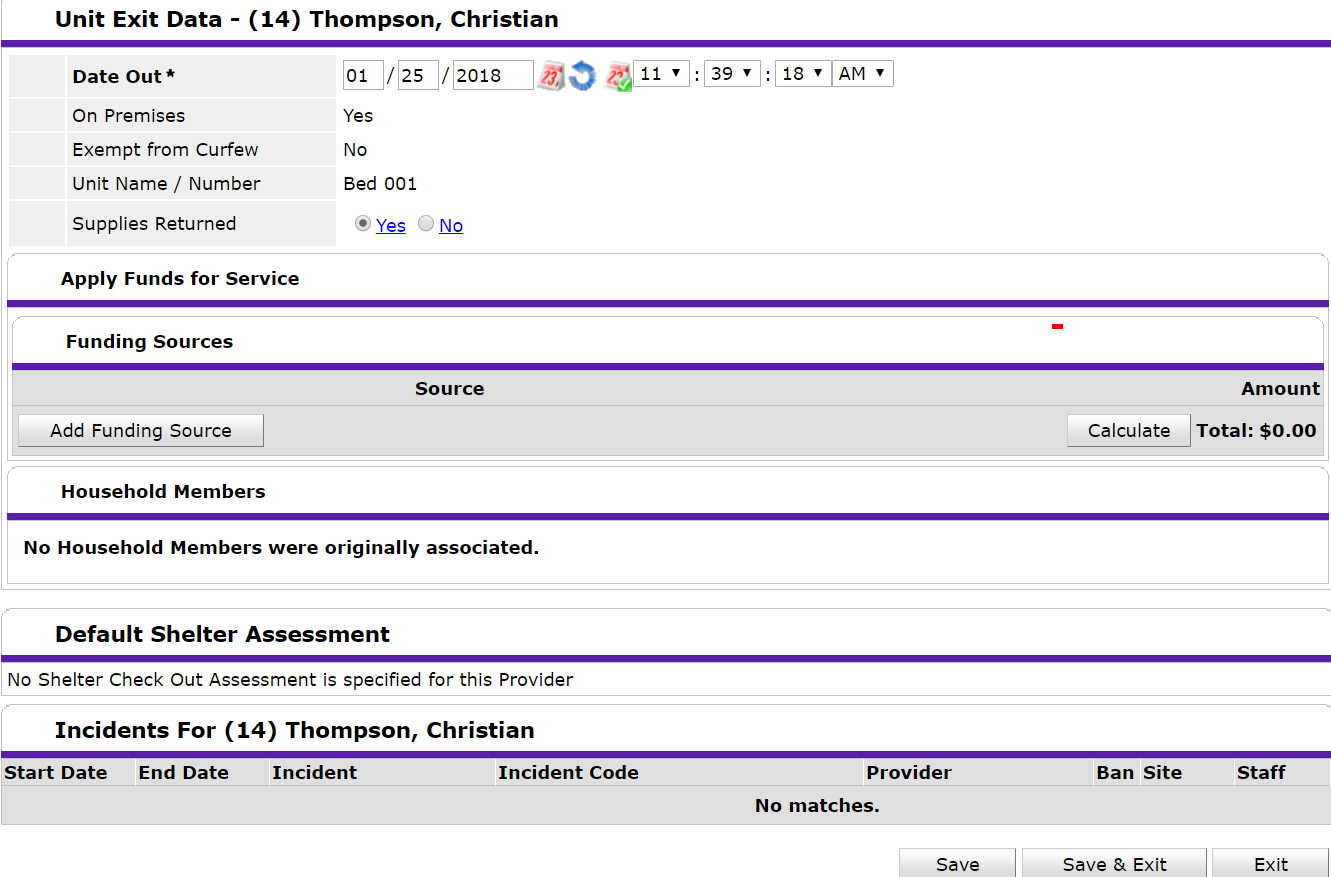Click the Provider column header in Incidents
The image size is (1331, 877).
(909, 773)
